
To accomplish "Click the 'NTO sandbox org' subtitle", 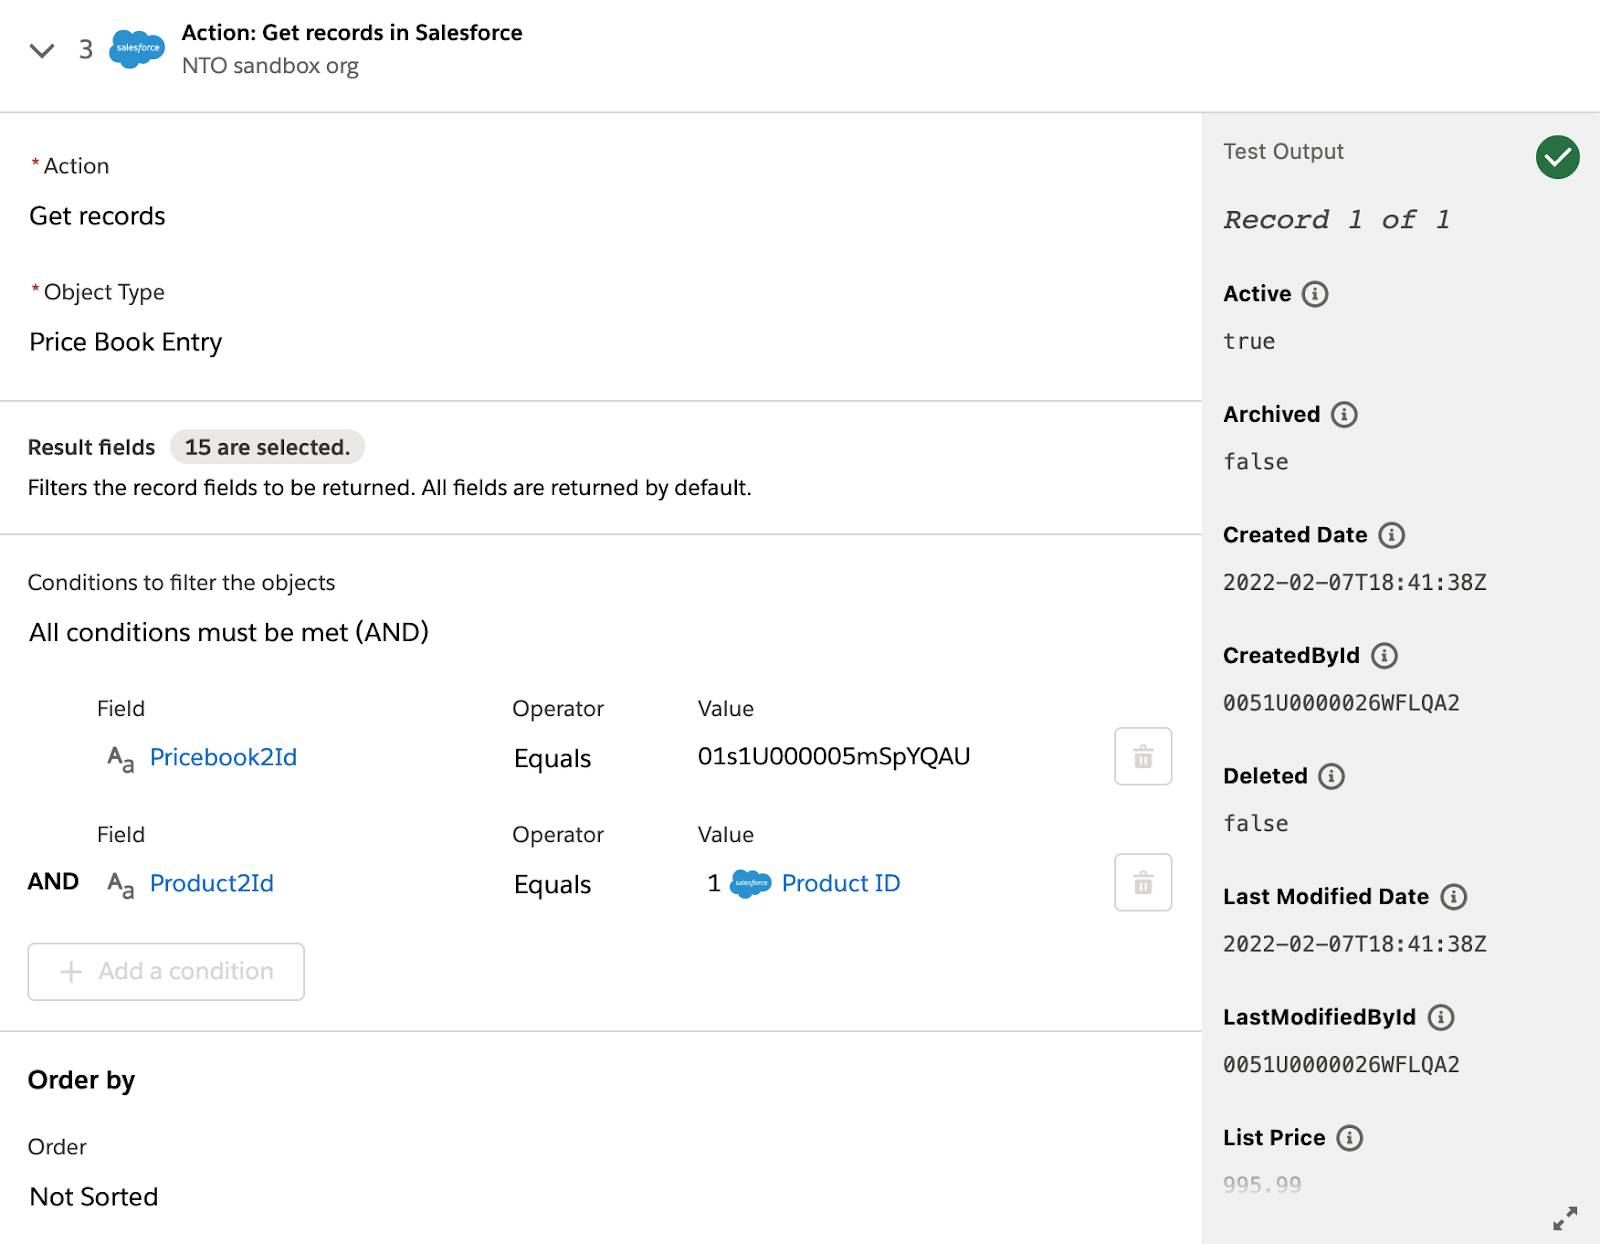I will [x=270, y=66].
